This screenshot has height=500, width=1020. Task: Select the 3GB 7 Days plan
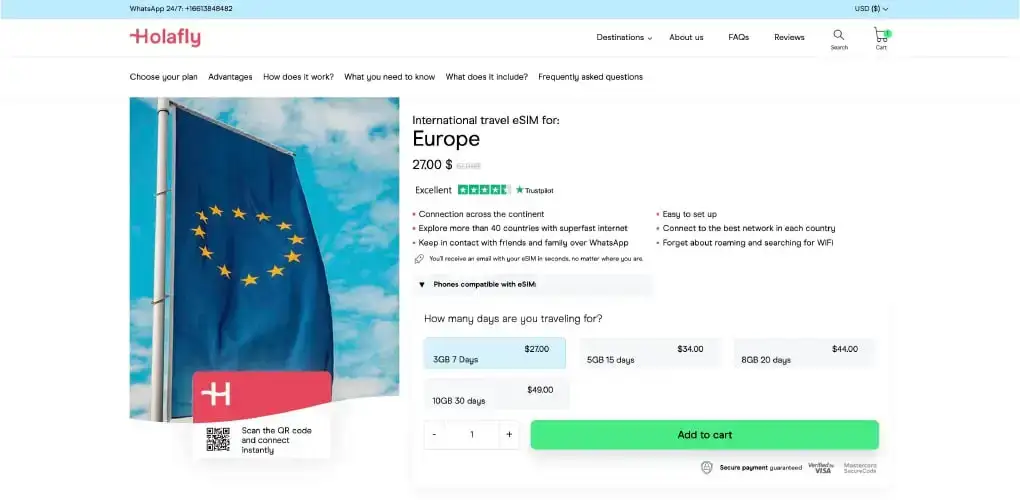click(494, 354)
